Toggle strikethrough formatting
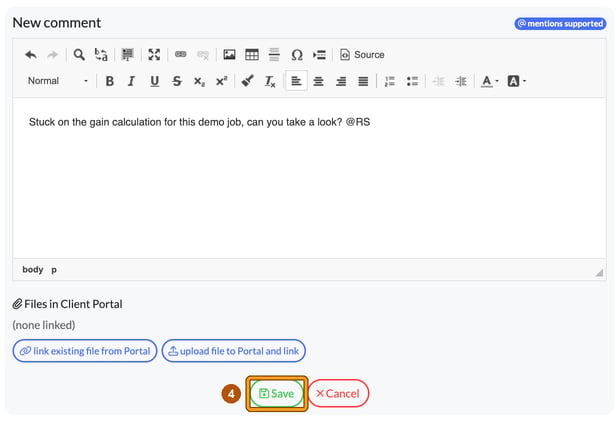Screen dimensions: 616x429 (x=177, y=81)
